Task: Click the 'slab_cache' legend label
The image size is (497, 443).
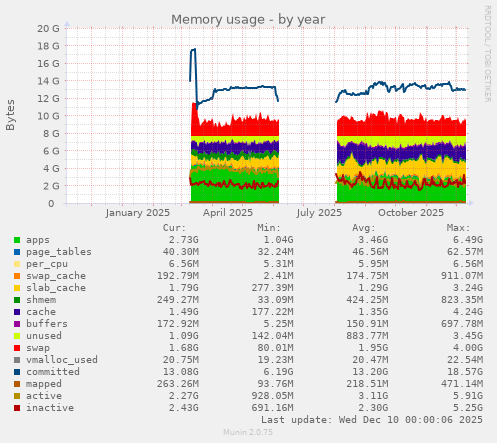Action: pos(56,288)
